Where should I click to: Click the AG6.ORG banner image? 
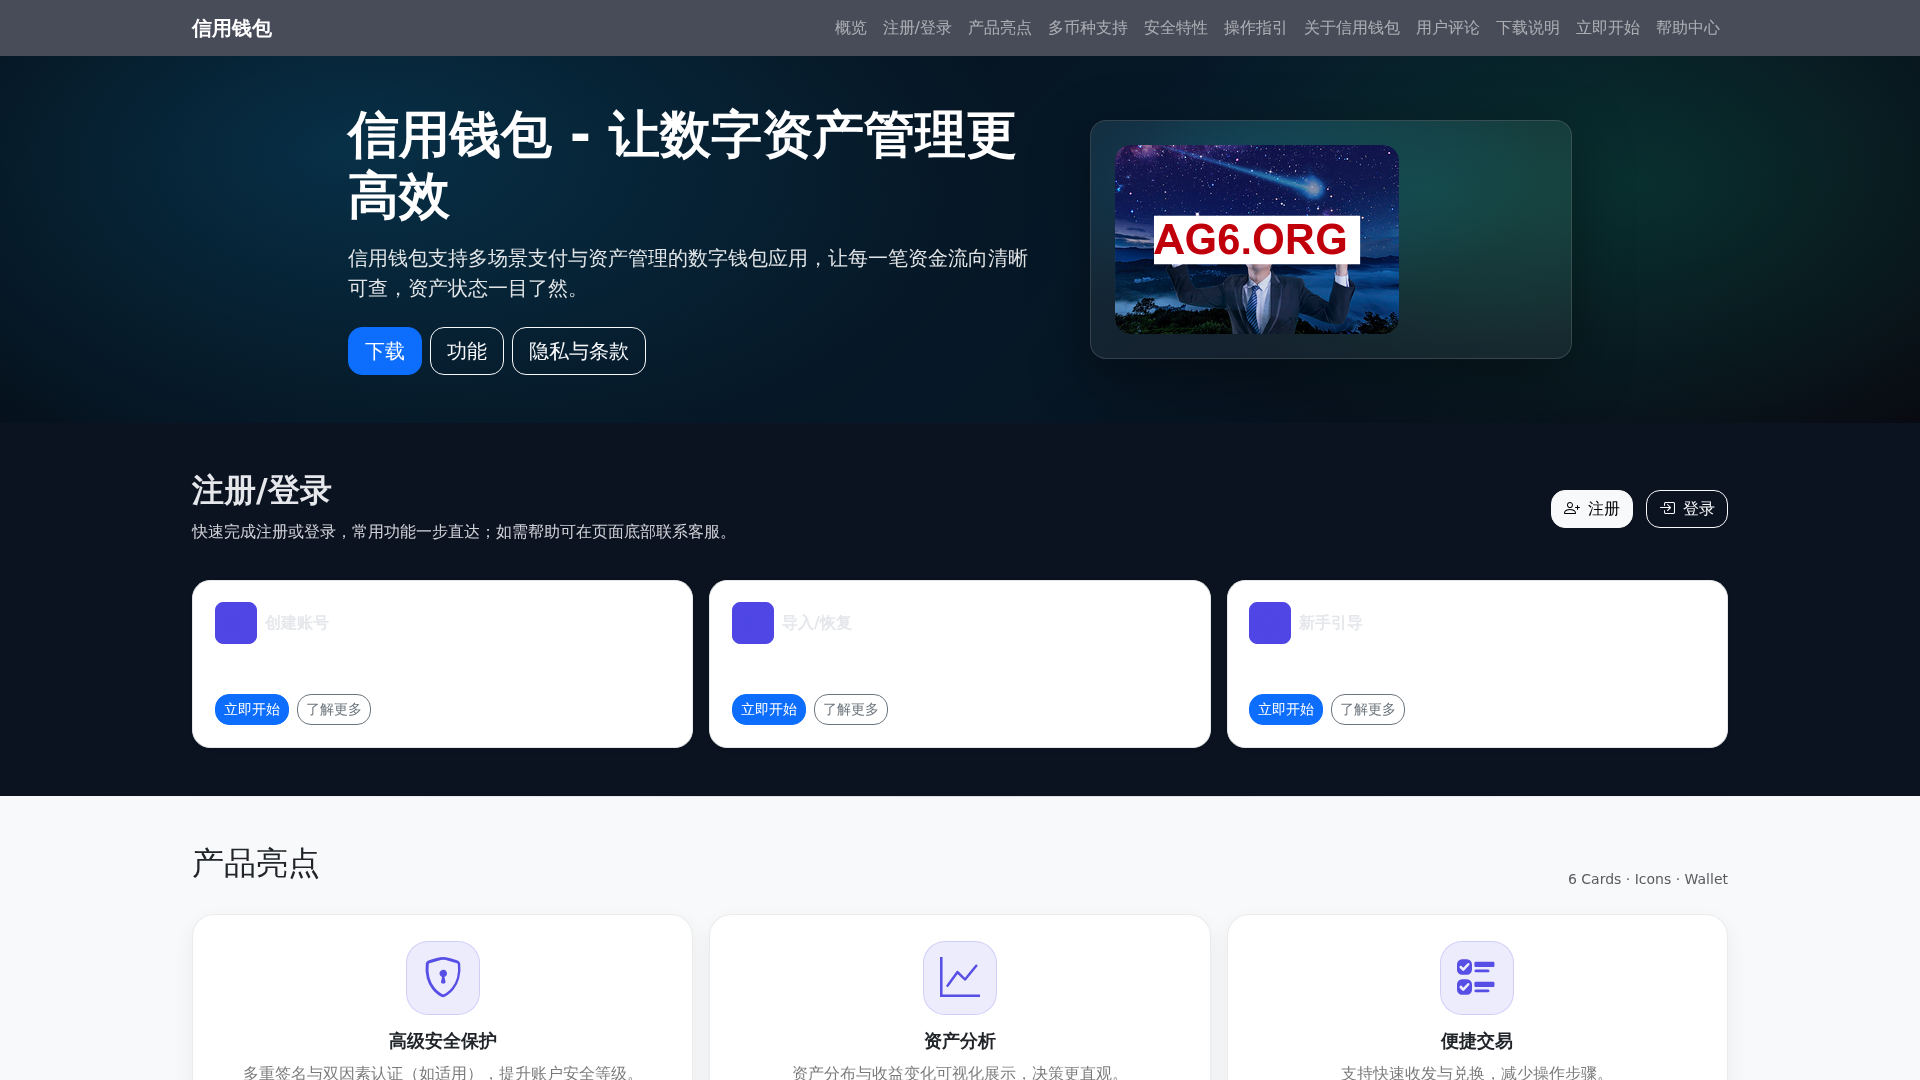tap(1257, 240)
